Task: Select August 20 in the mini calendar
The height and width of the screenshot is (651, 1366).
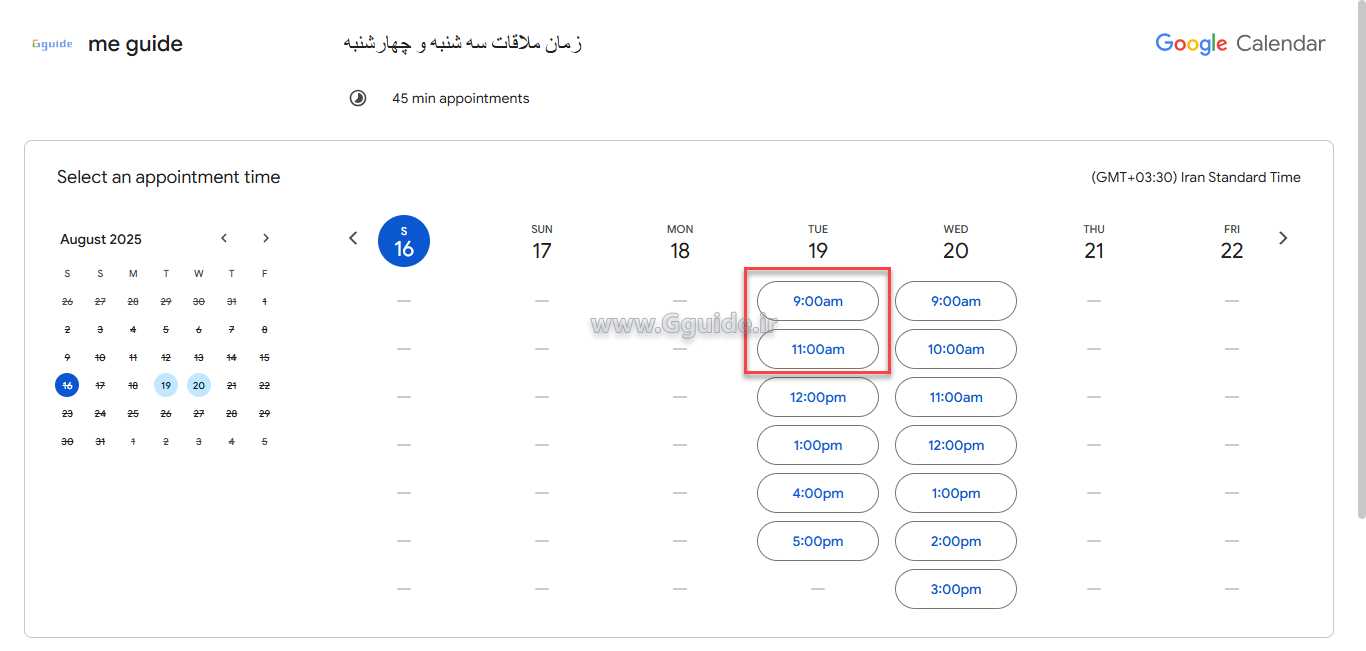Action: [x=198, y=385]
